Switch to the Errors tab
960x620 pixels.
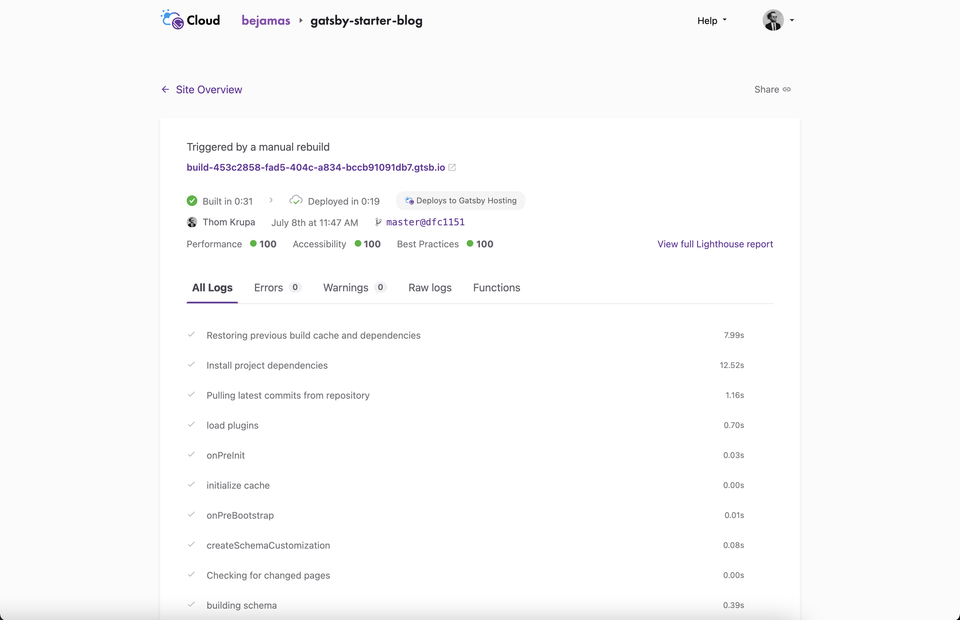277,288
